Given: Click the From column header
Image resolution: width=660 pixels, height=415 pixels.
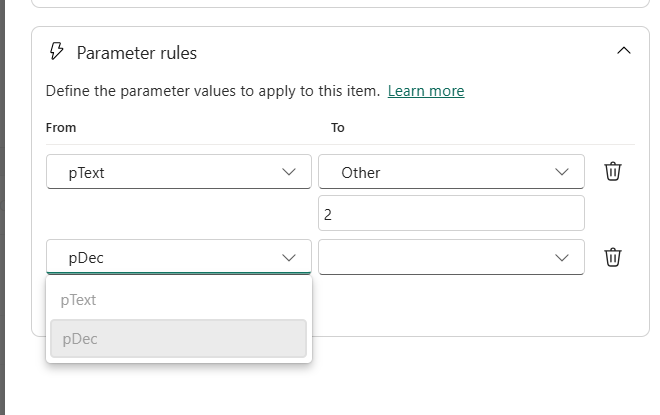Looking at the screenshot, I should (x=61, y=128).
